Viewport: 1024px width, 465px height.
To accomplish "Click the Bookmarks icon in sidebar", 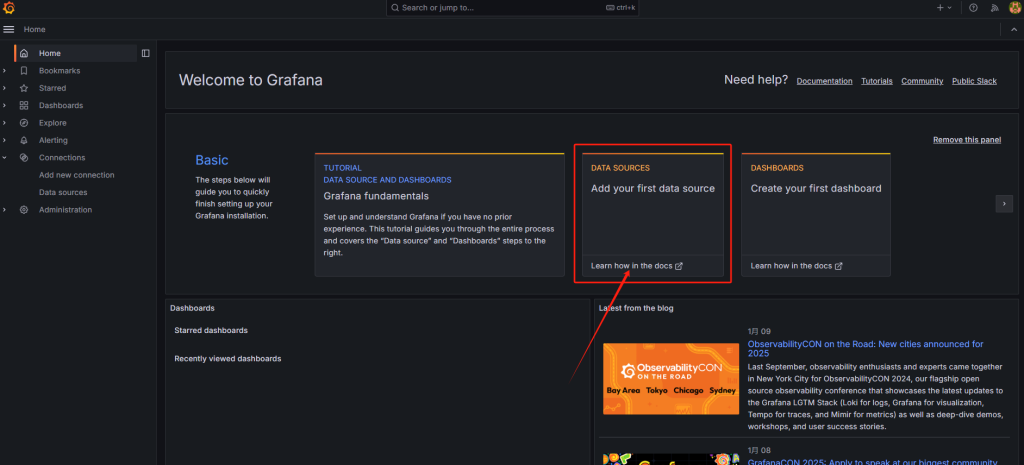I will pos(24,71).
